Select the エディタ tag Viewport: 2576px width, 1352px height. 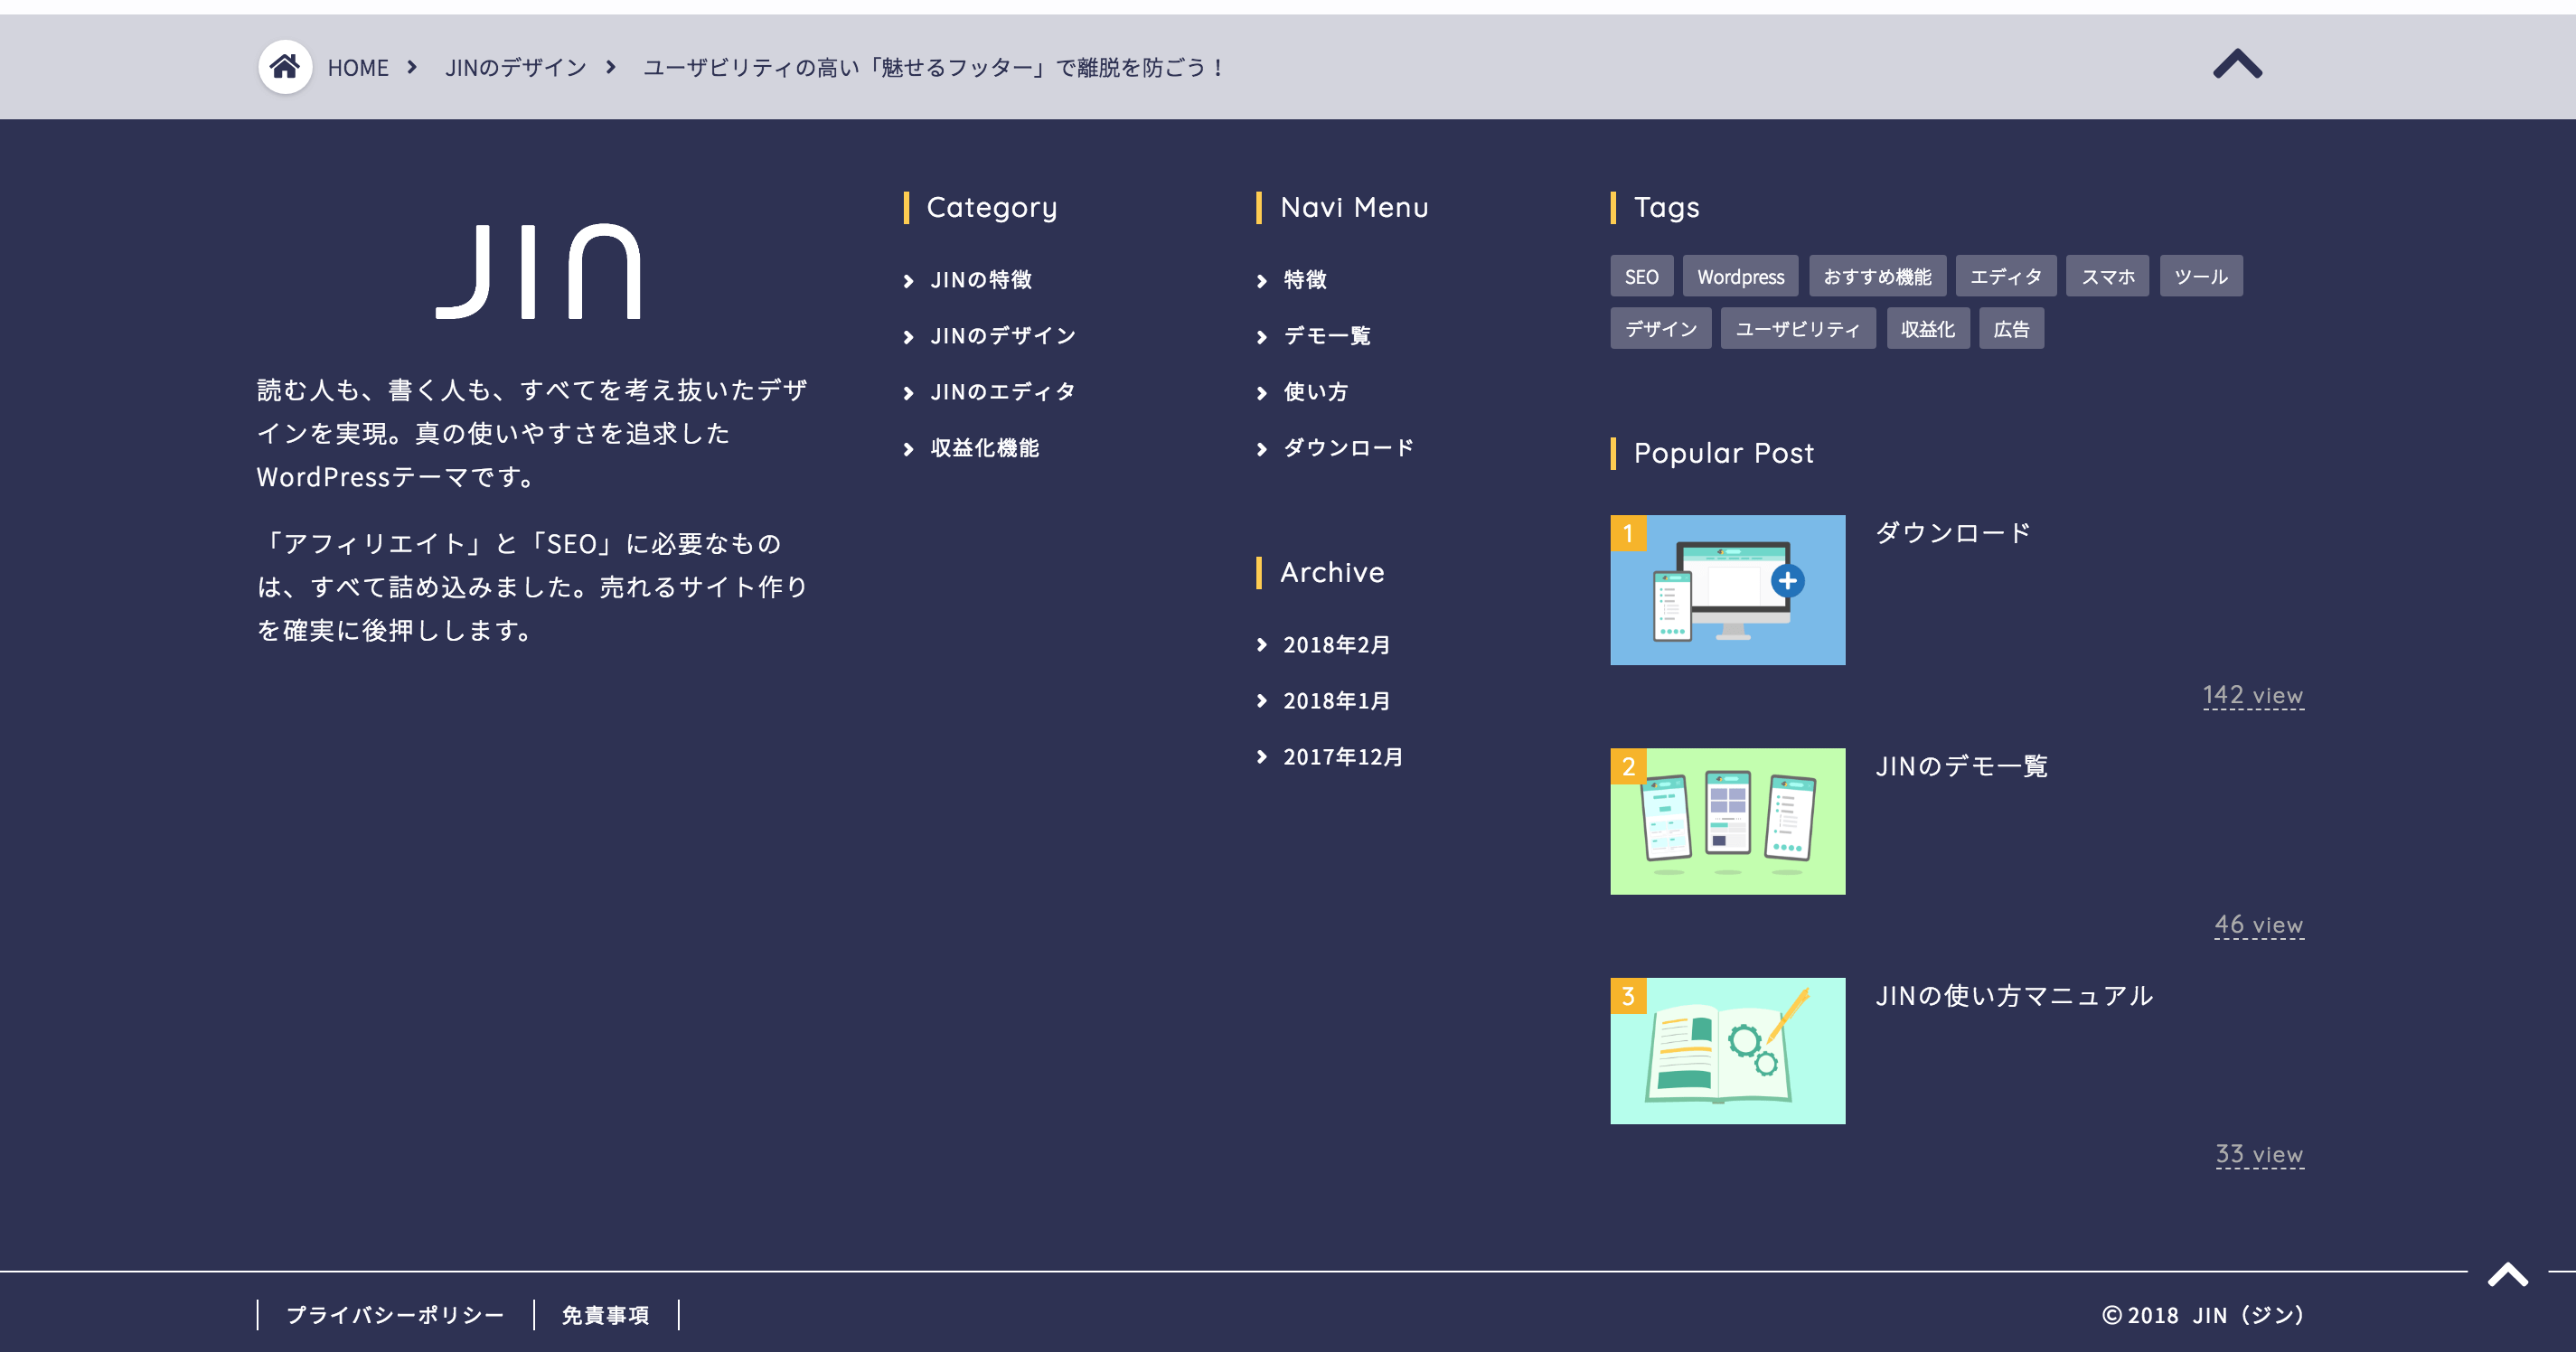pos(2005,276)
